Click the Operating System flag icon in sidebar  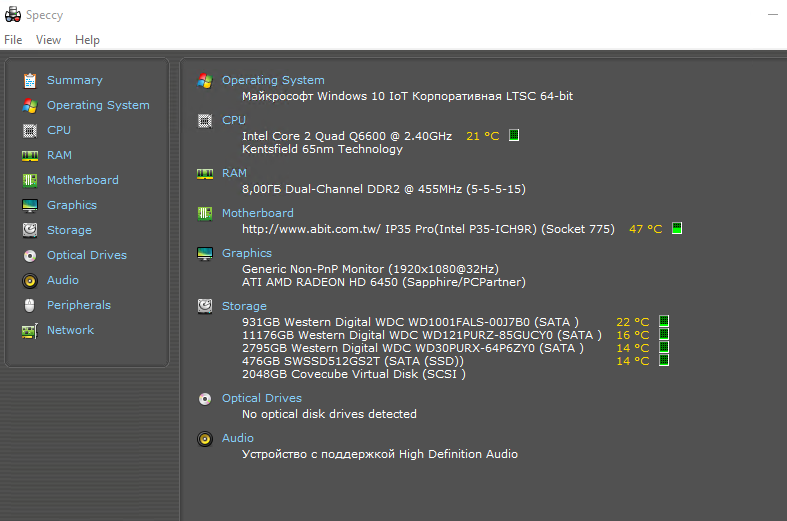(30, 105)
